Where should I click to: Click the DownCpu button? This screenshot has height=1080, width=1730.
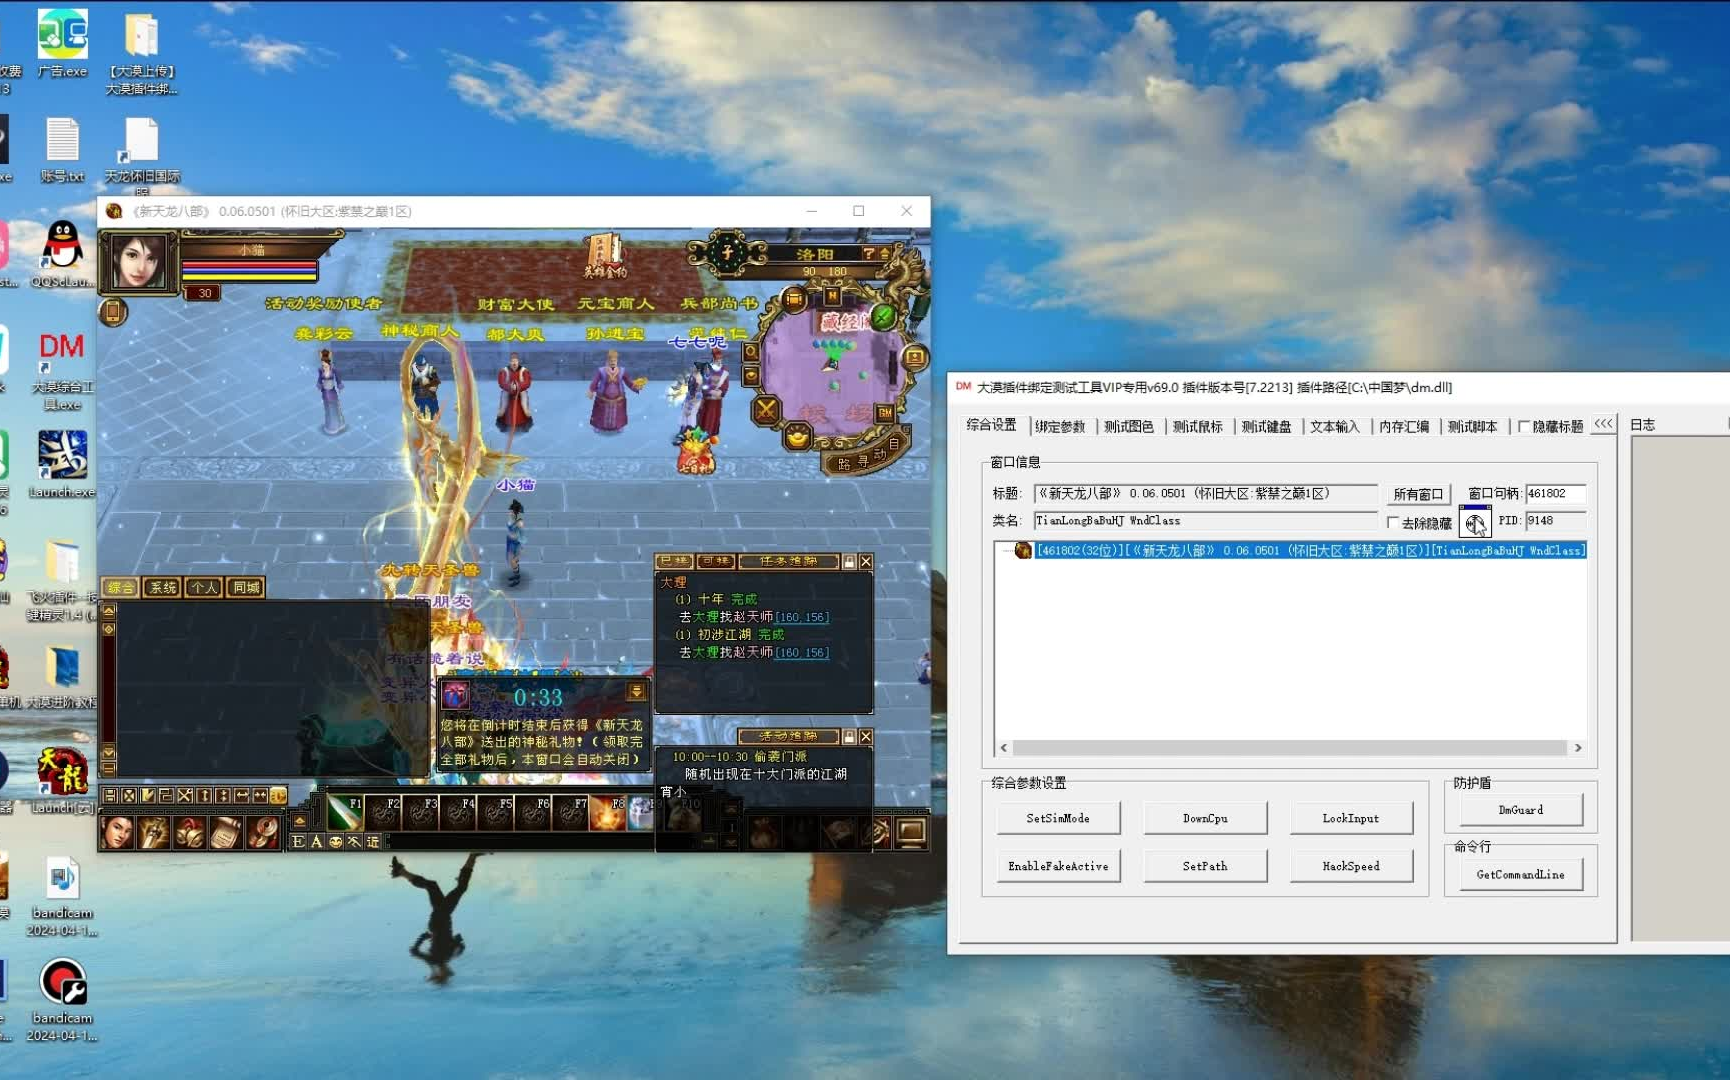(x=1205, y=818)
